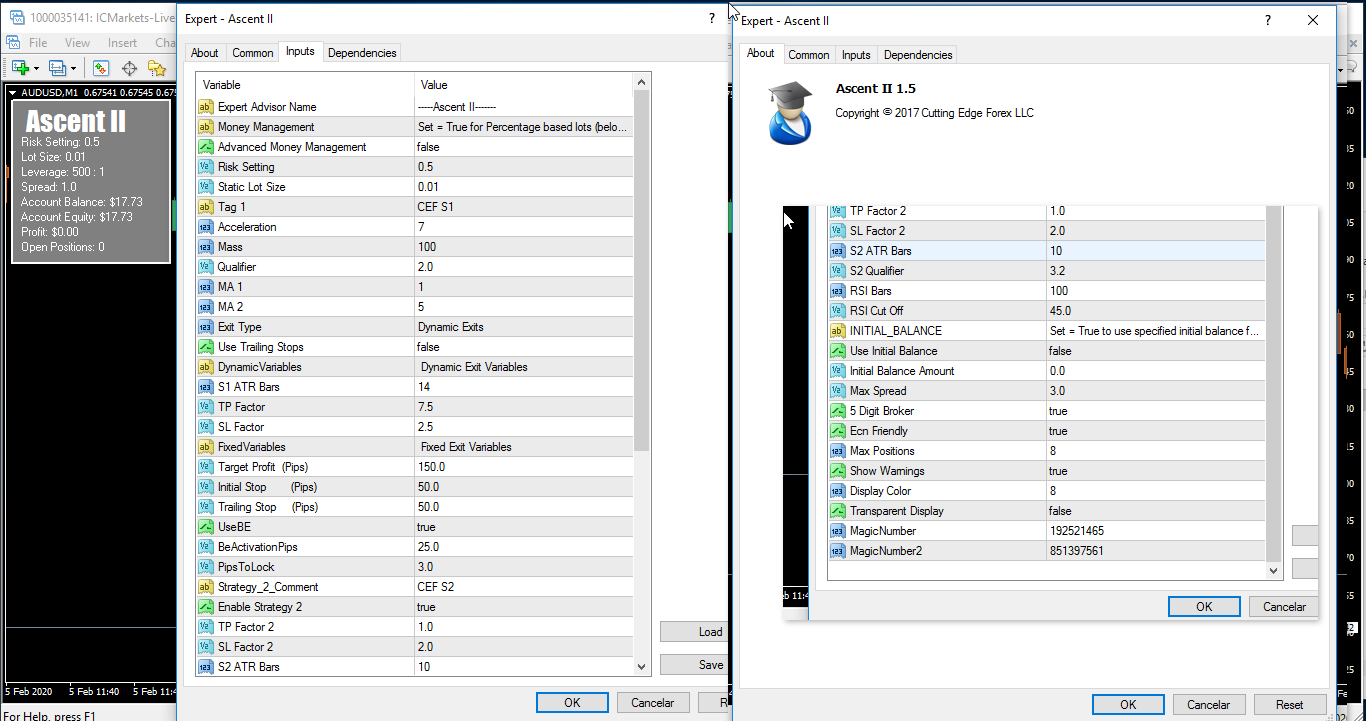1366x721 pixels.
Task: Toggle the Data Window crosshair icon
Action: [x=129, y=68]
